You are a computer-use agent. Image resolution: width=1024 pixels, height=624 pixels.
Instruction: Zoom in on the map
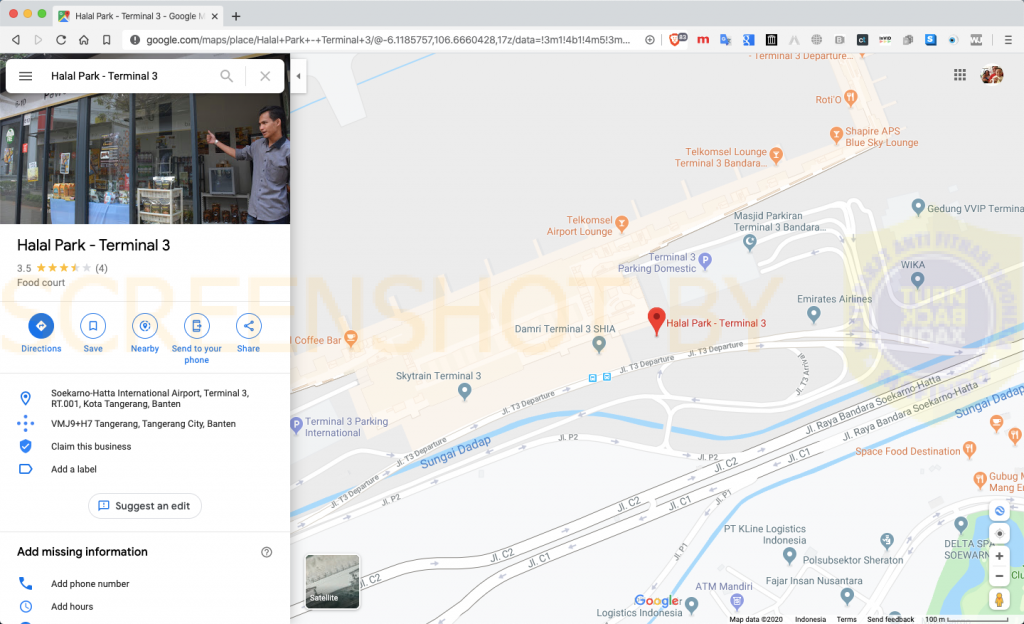pos(999,556)
